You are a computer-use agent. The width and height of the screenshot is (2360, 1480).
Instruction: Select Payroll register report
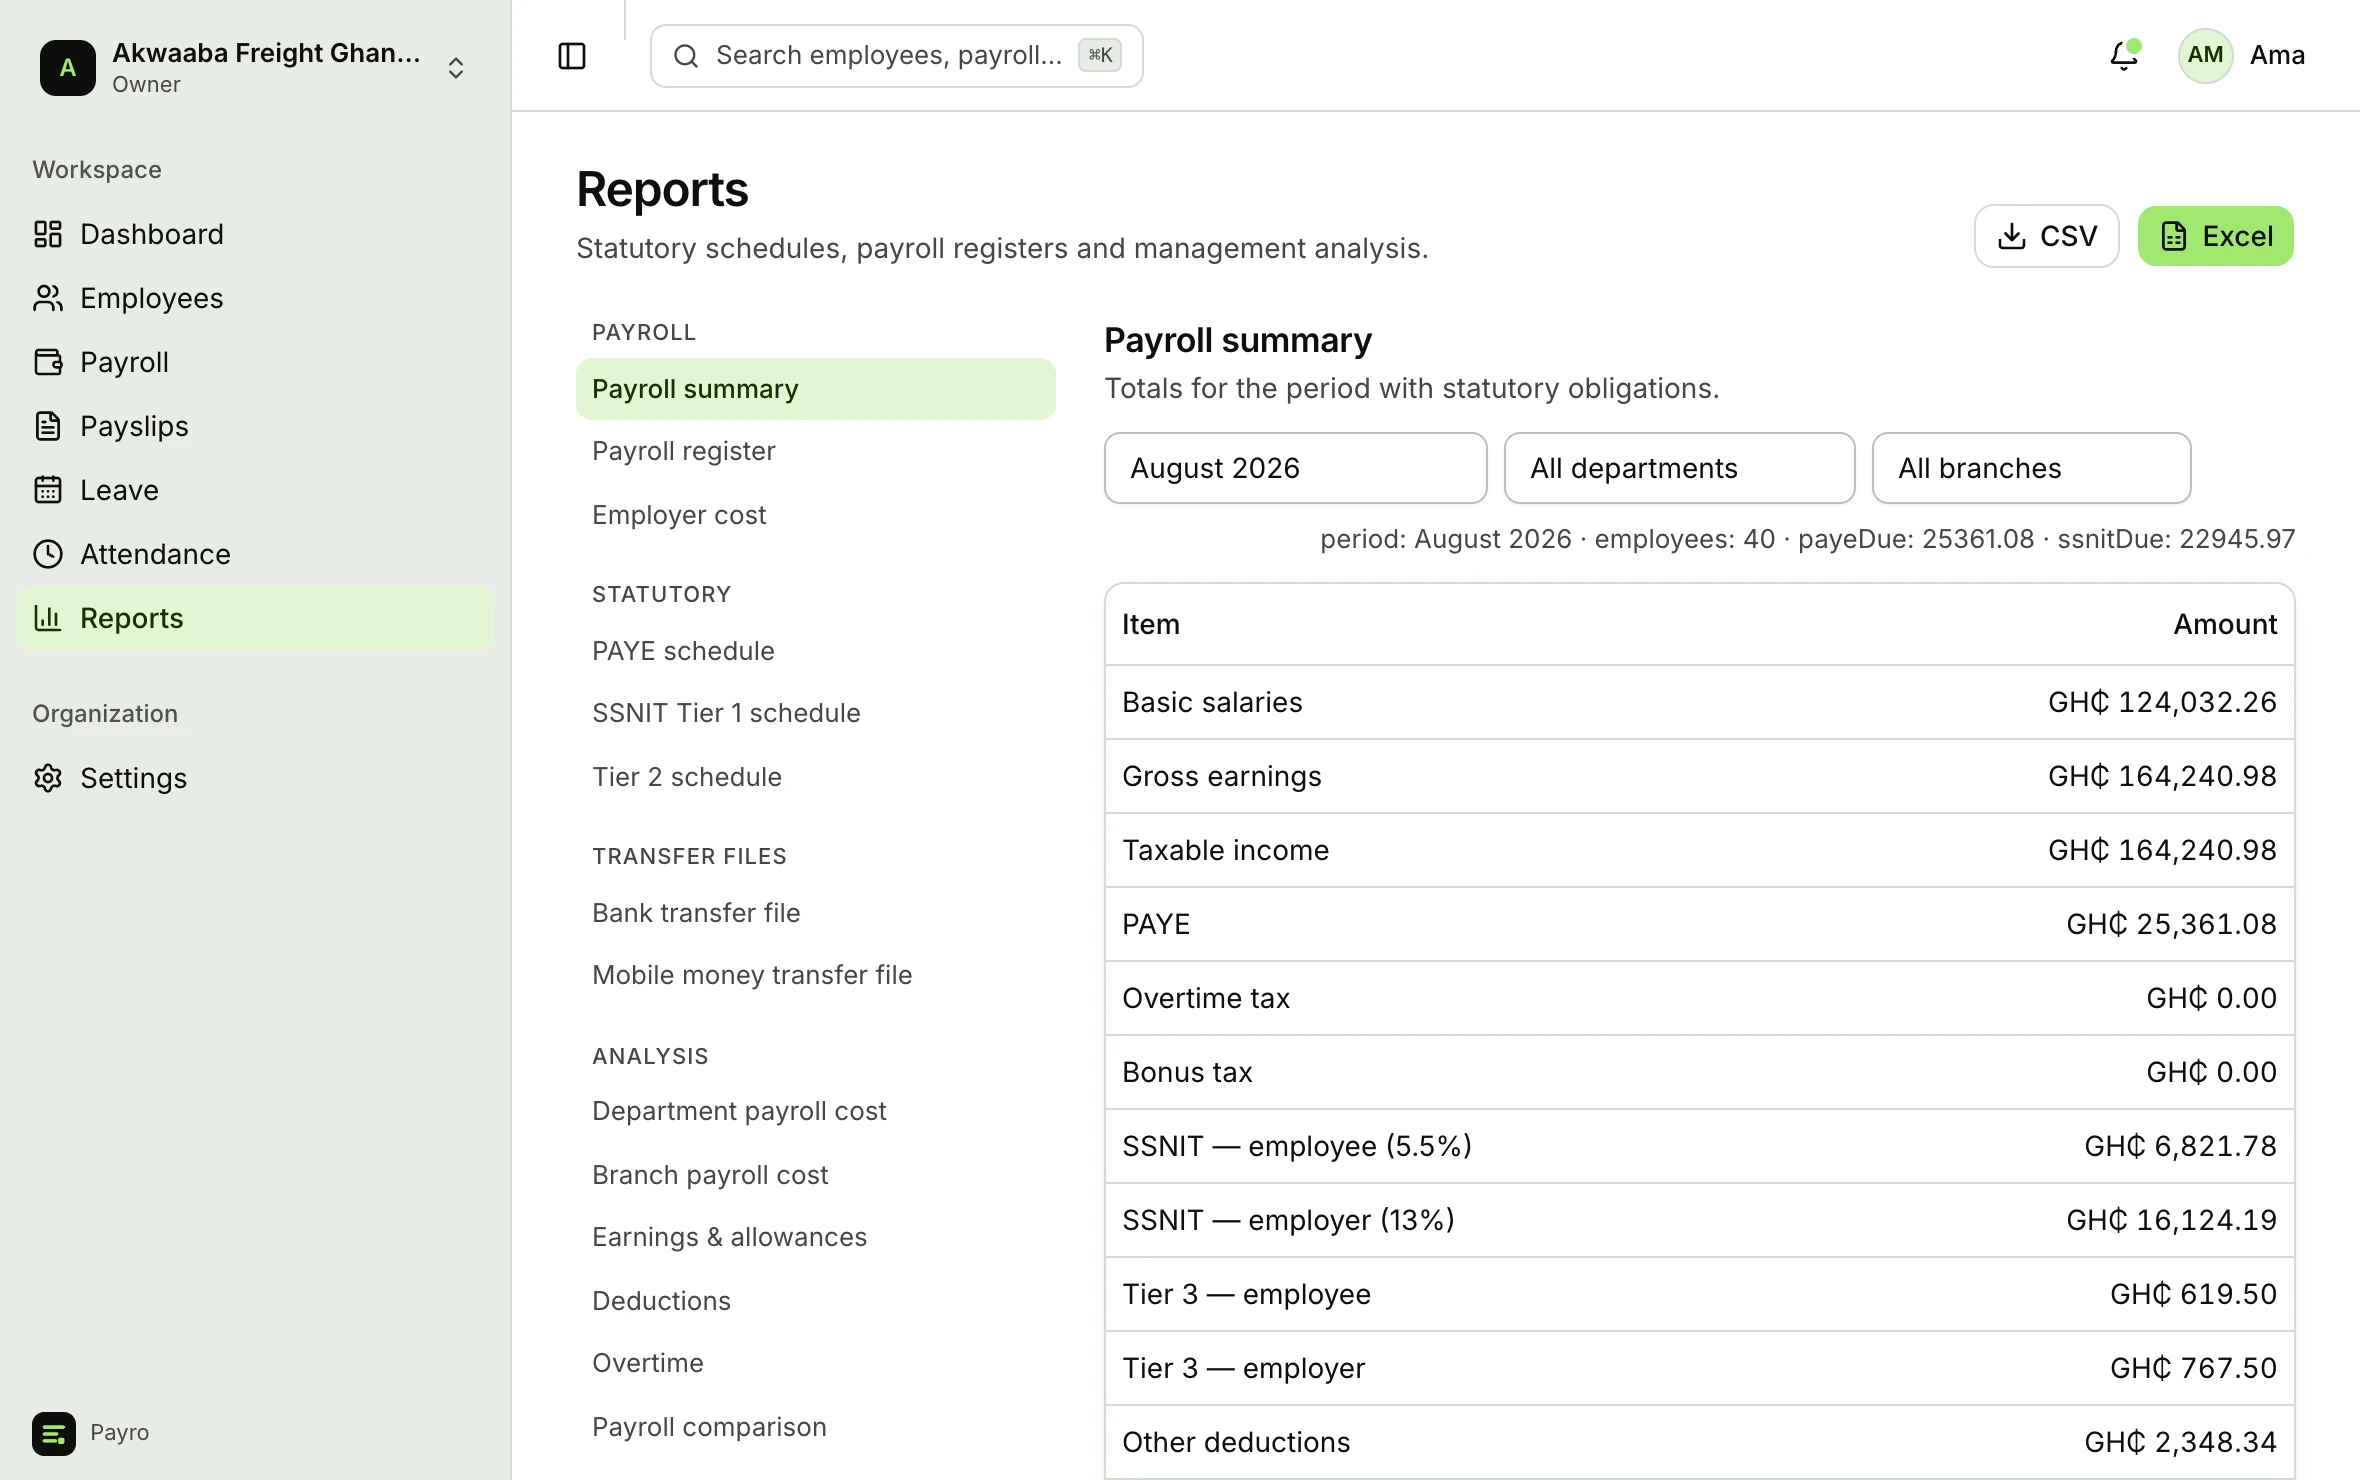pyautogui.click(x=815, y=451)
